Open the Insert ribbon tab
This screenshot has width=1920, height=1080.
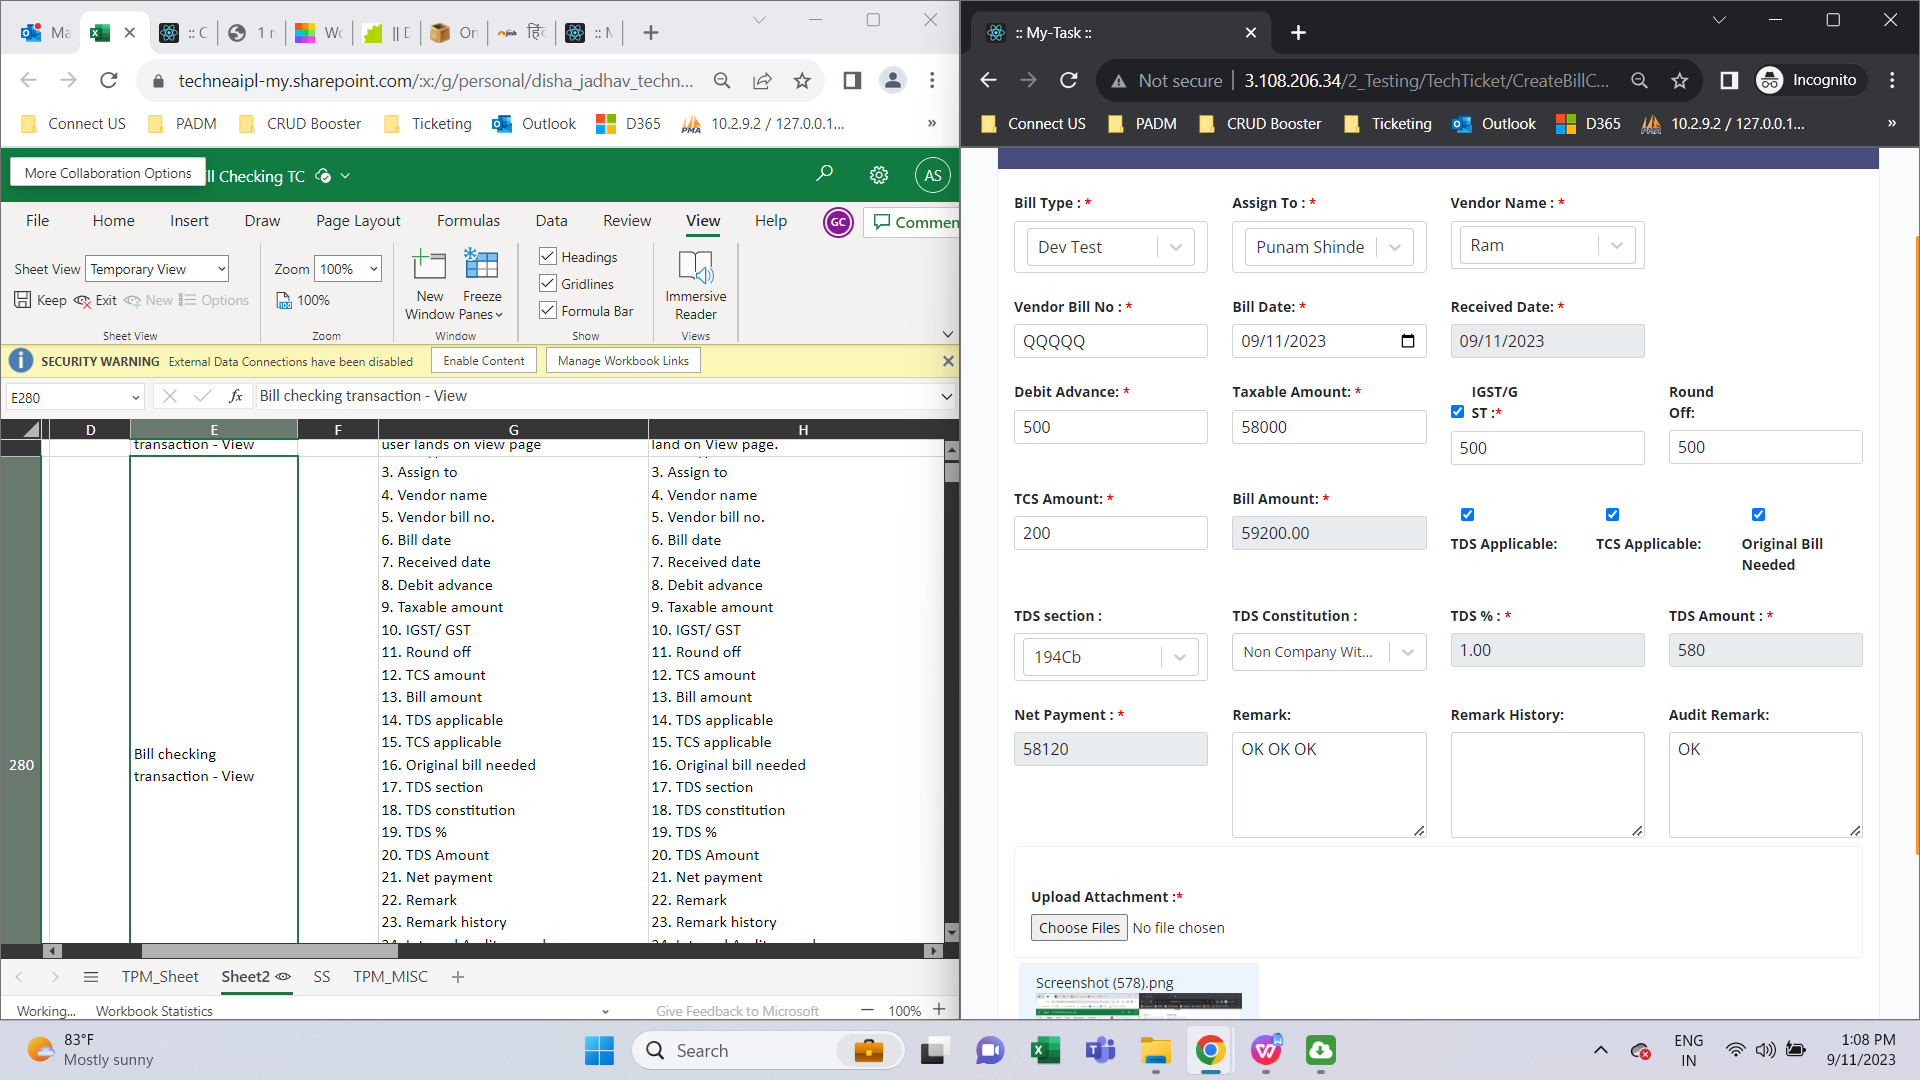tap(189, 221)
